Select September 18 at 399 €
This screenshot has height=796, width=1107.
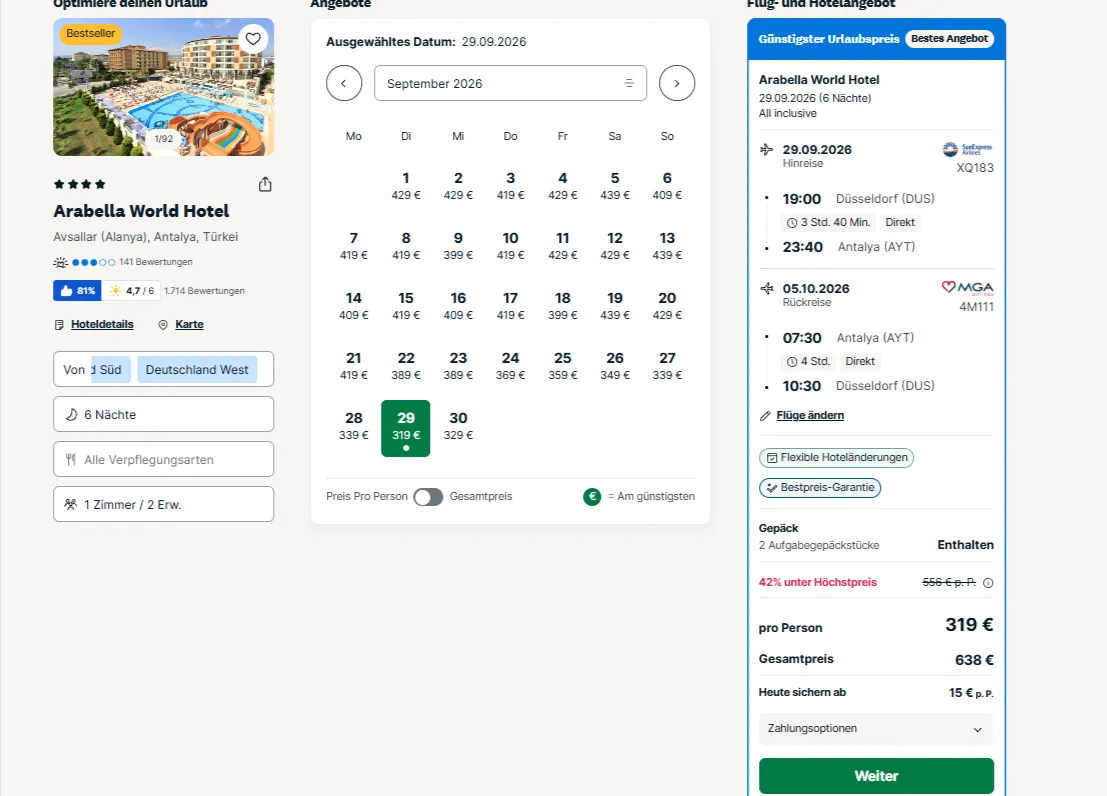(x=563, y=306)
